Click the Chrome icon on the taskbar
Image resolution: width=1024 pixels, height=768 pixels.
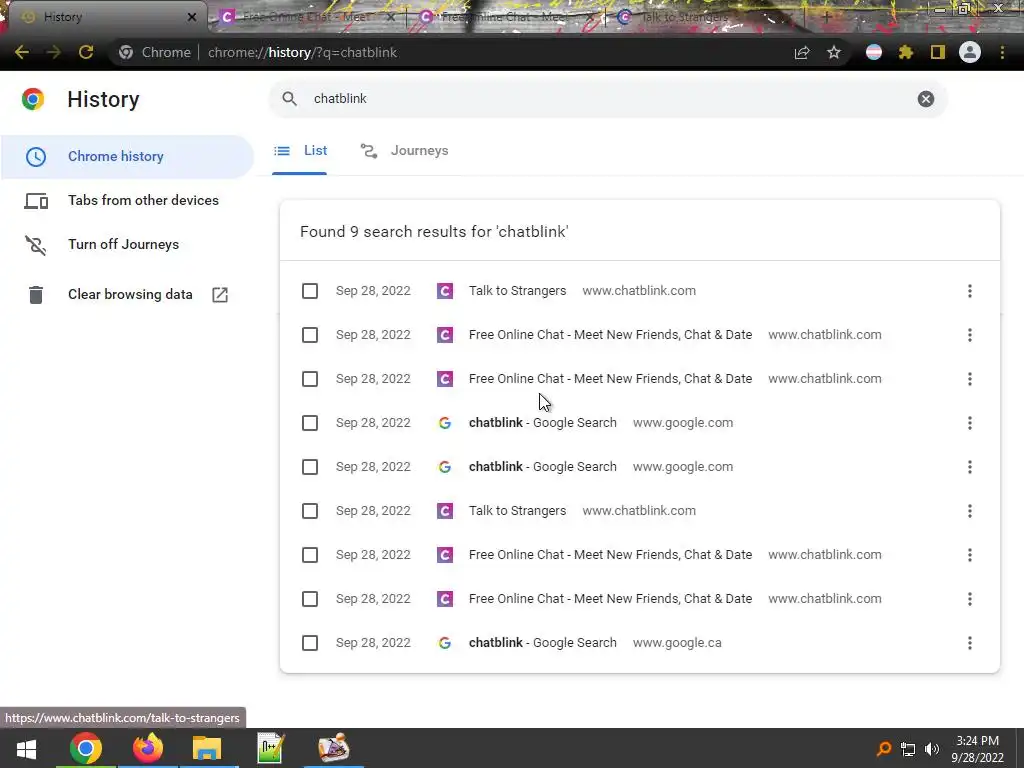86,748
